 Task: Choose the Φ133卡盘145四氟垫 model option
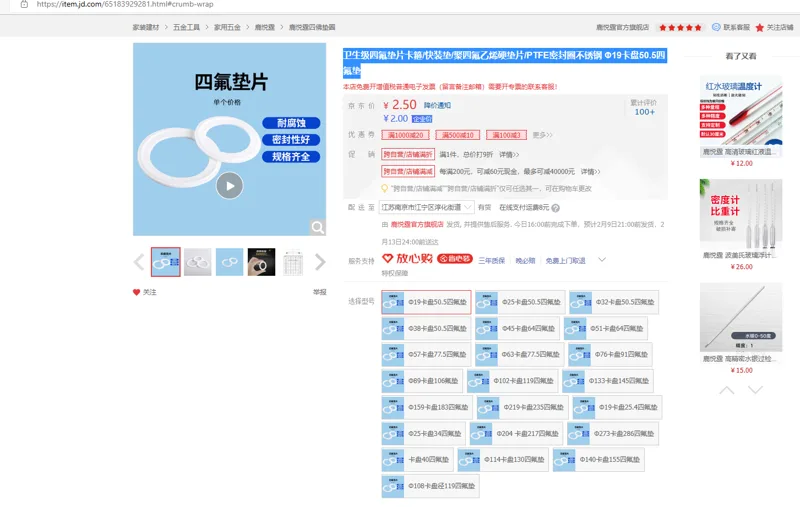(x=608, y=381)
